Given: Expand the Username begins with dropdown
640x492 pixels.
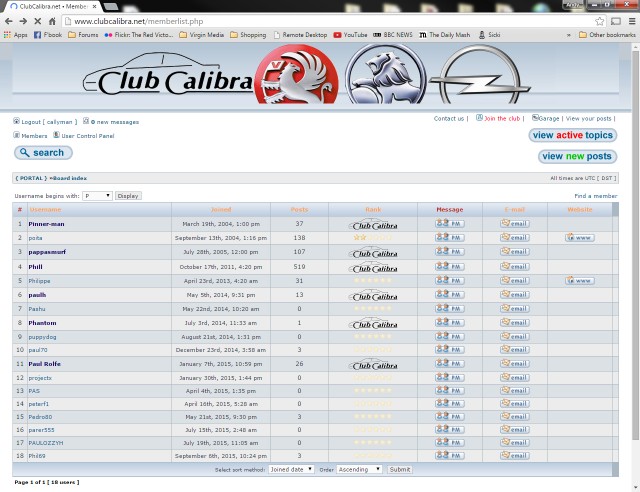Looking at the screenshot, I should coord(98,196).
